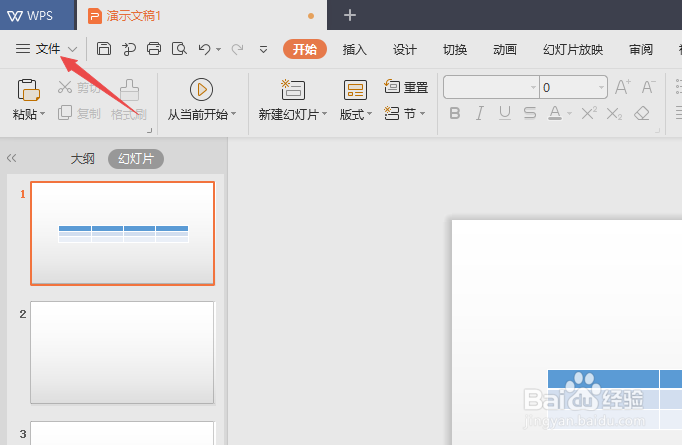
Task: Click the Save icon in quick toolbar
Action: [x=104, y=49]
